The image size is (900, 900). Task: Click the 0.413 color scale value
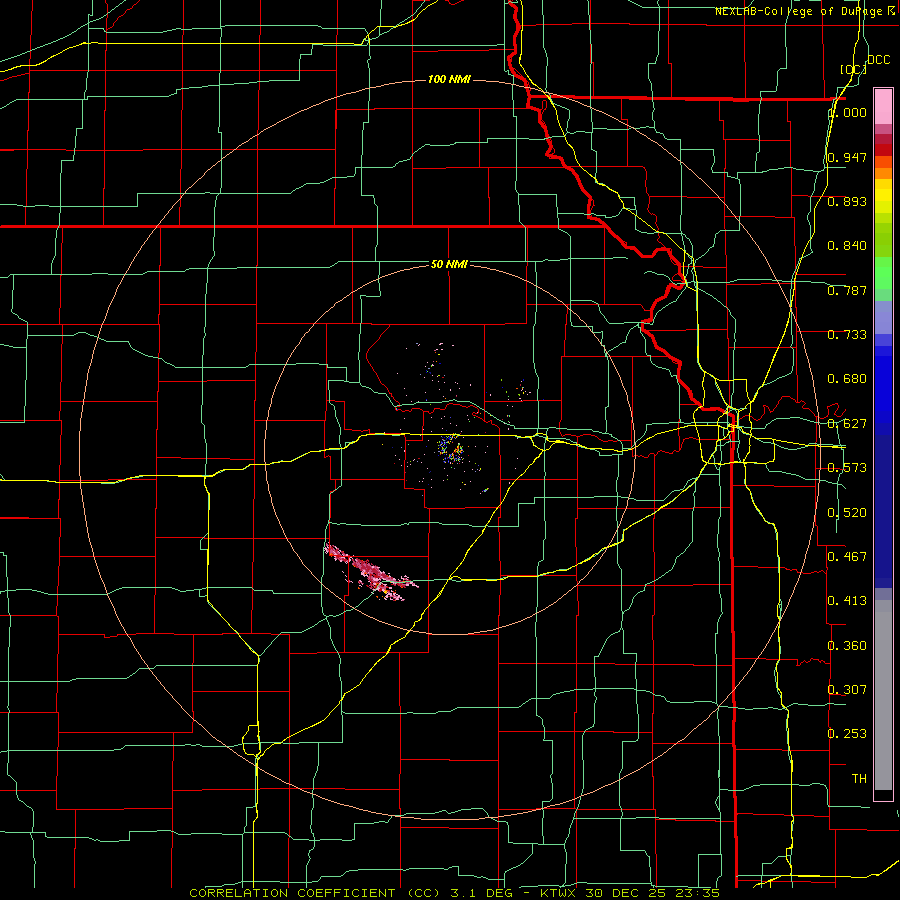[x=847, y=601]
